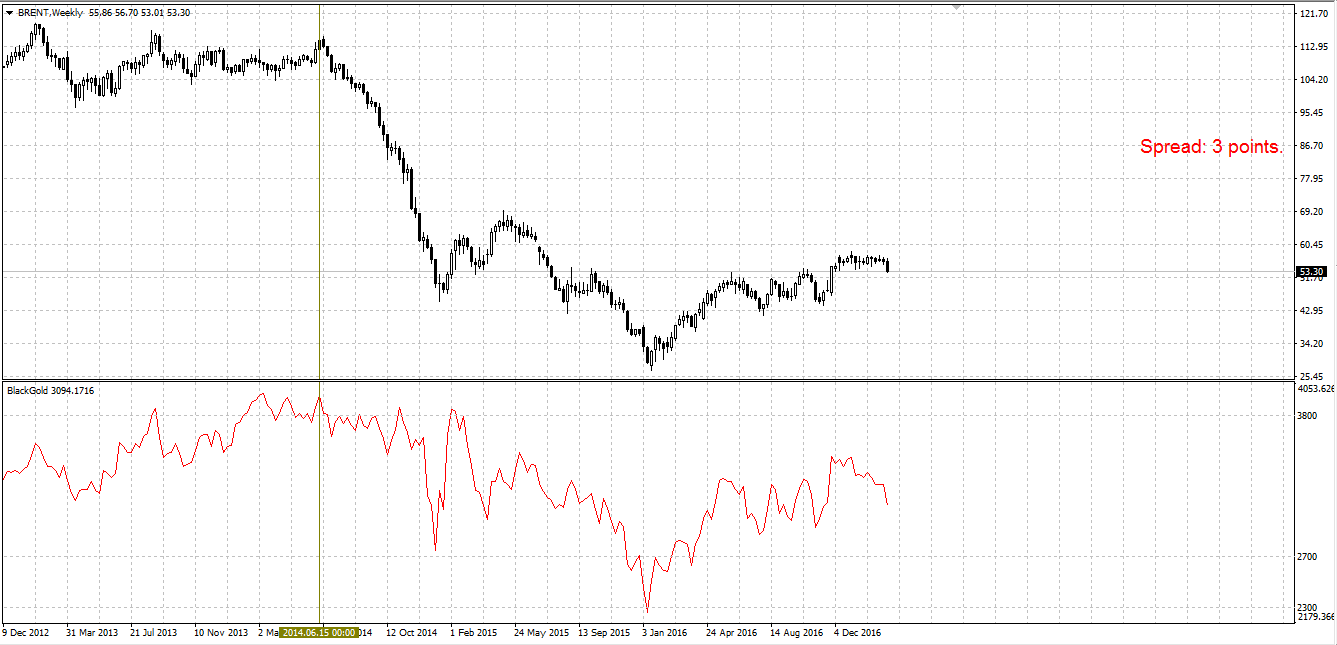Click the current price label 53.30
Viewport: 1337px width, 645px height.
coord(1311,271)
